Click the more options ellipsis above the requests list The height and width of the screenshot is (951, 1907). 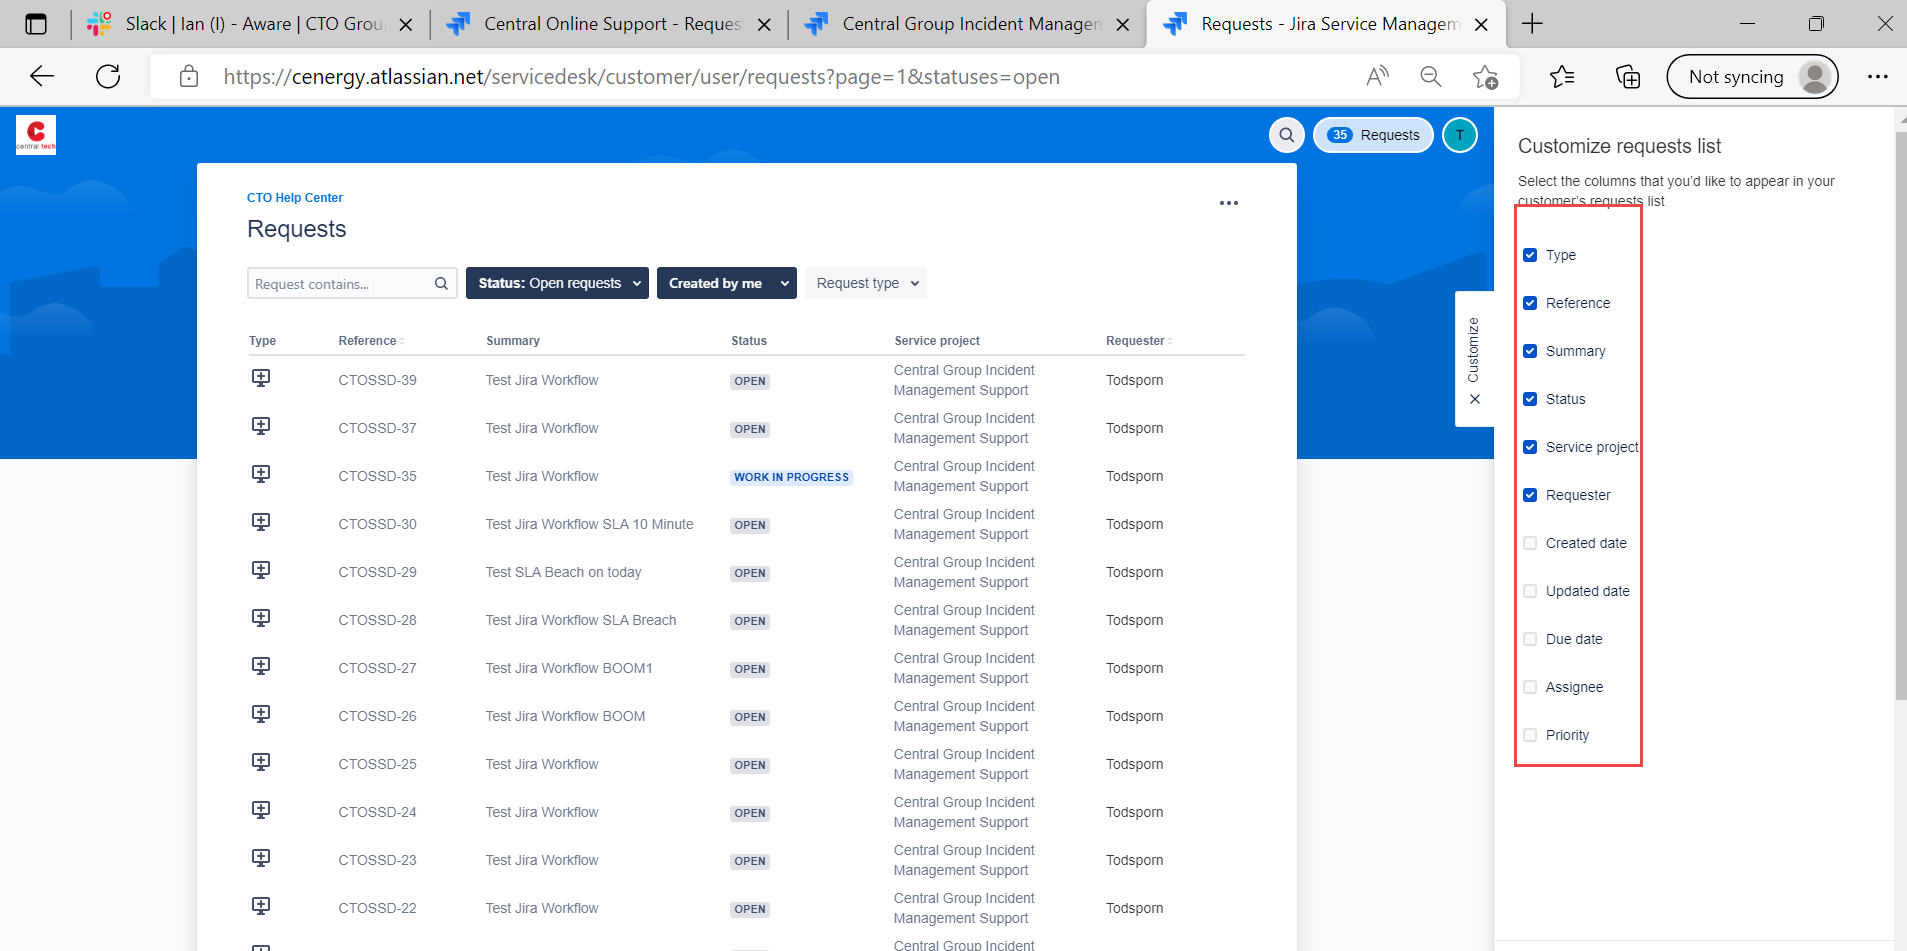coord(1229,203)
